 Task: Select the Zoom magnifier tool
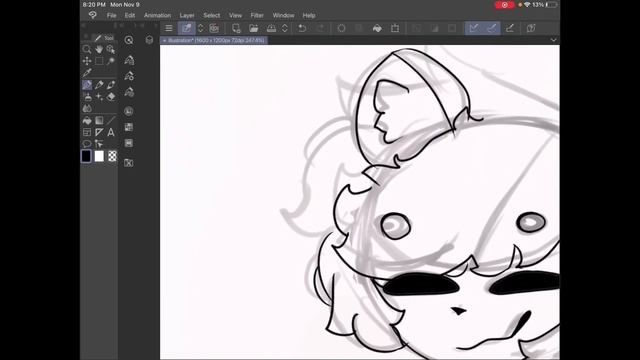click(x=87, y=49)
